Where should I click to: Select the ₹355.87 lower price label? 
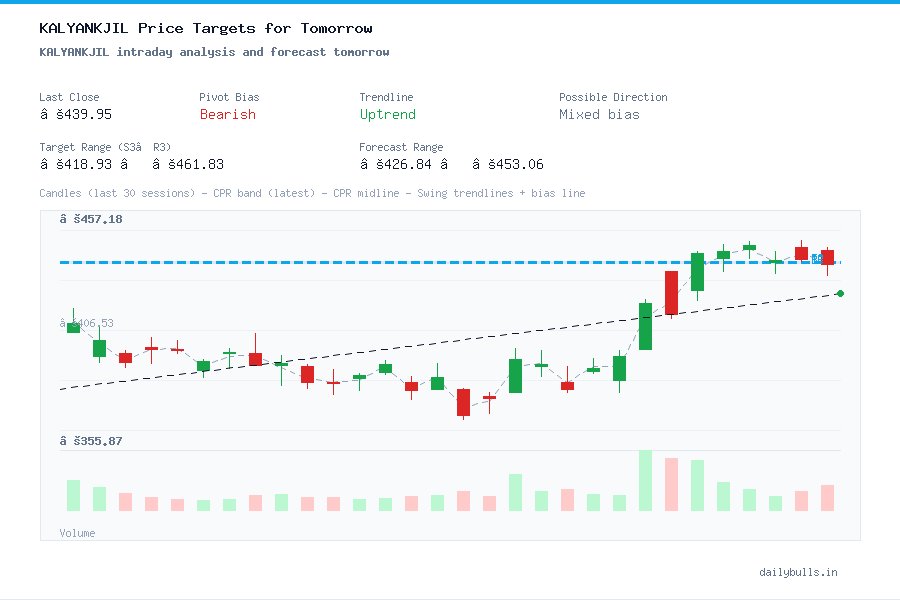point(94,440)
